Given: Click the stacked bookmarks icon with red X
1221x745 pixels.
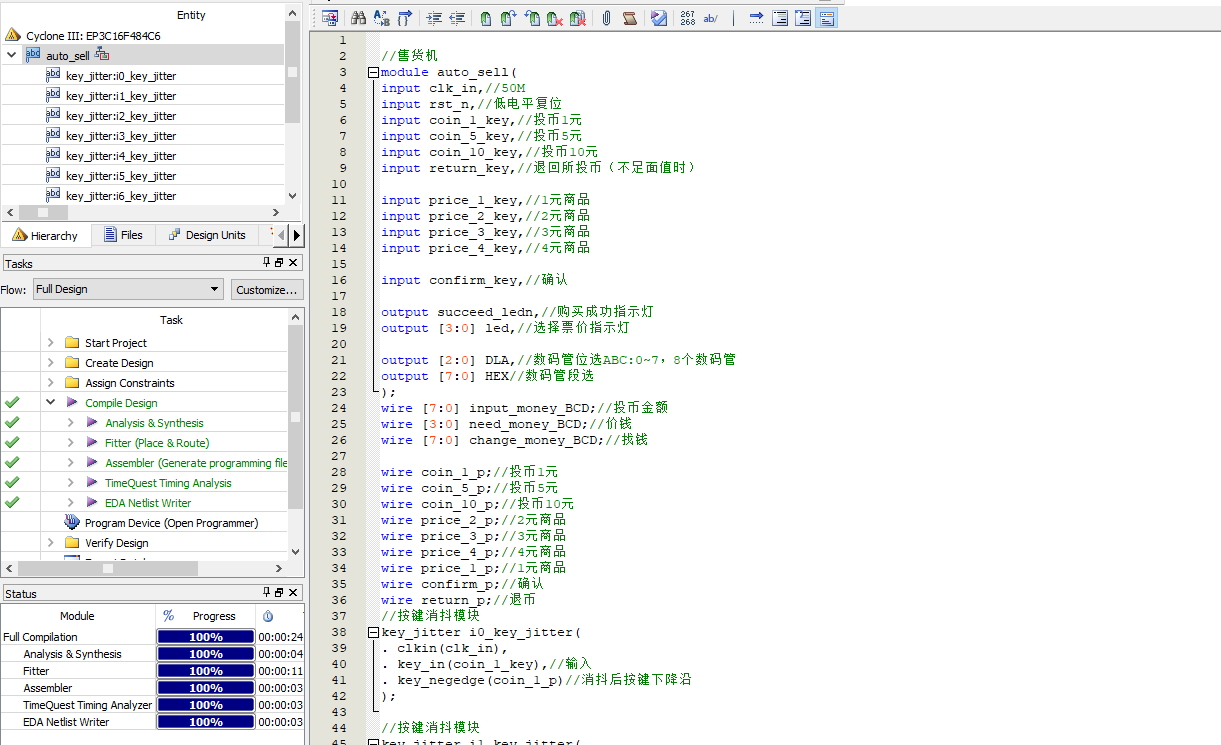Looking at the screenshot, I should click(578, 18).
